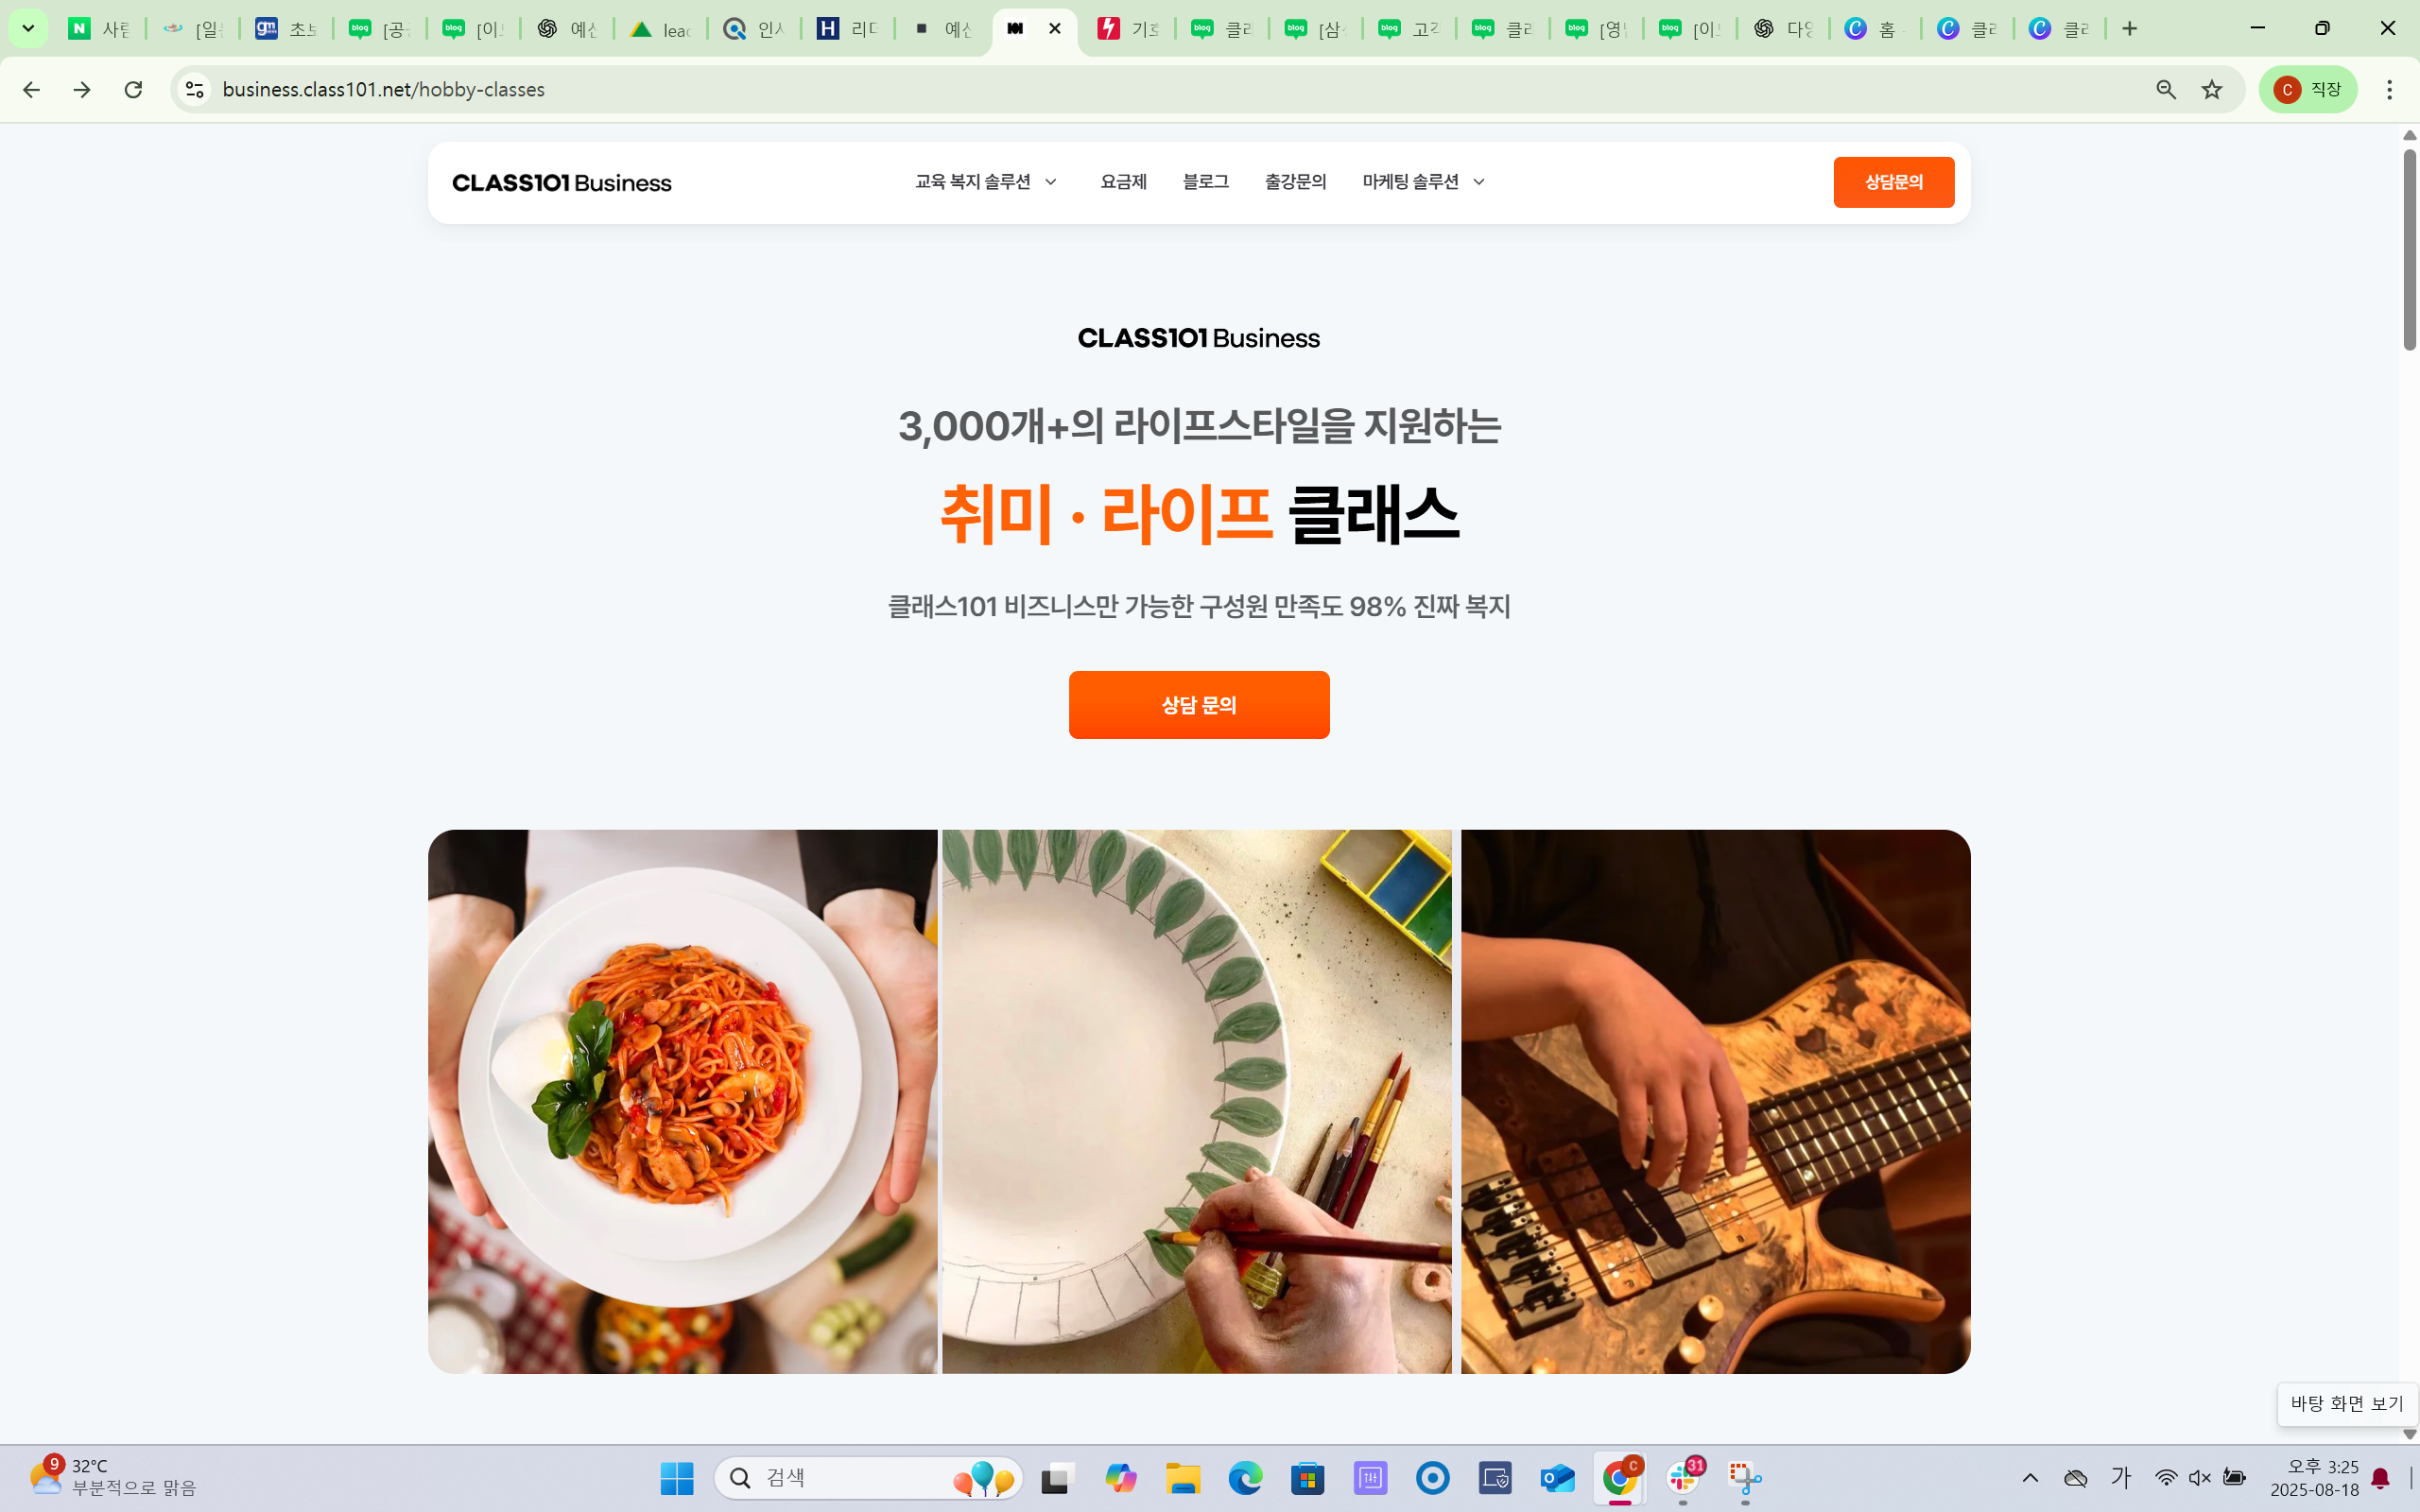
Task: Click the pasta dish image
Action: 683,1101
